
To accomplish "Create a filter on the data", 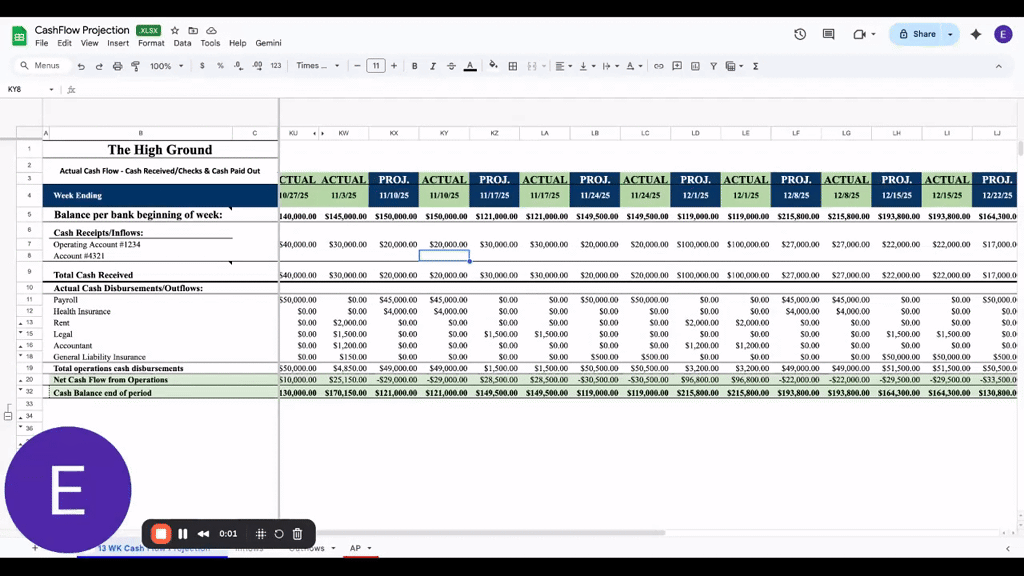I will [x=714, y=65].
